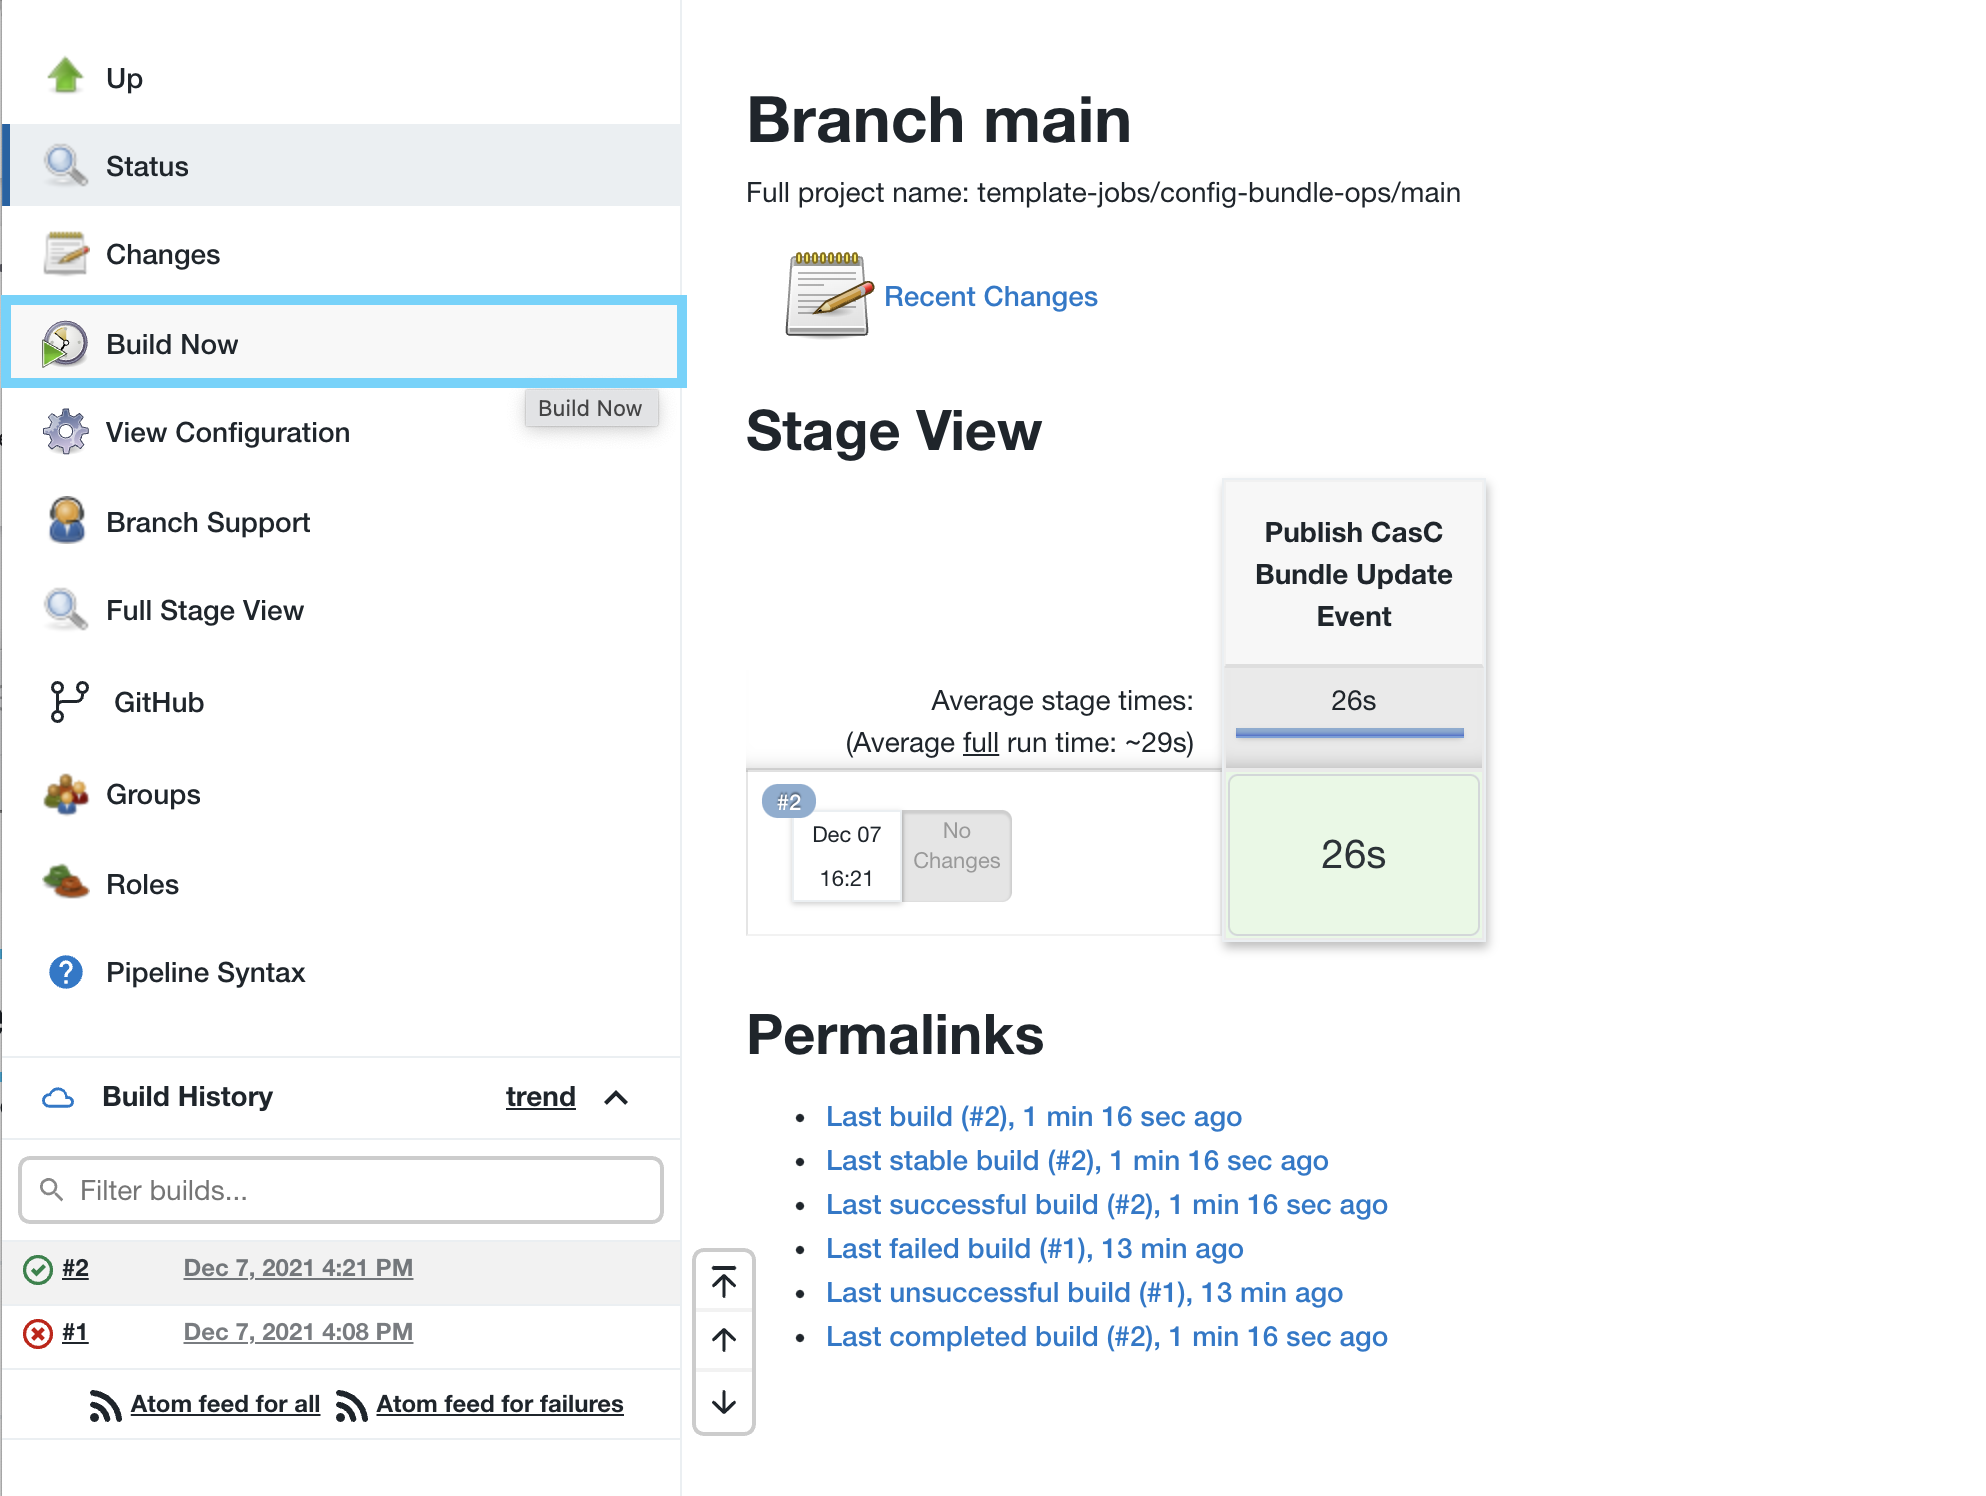Subscribe to Atom feed for failures

tap(499, 1405)
